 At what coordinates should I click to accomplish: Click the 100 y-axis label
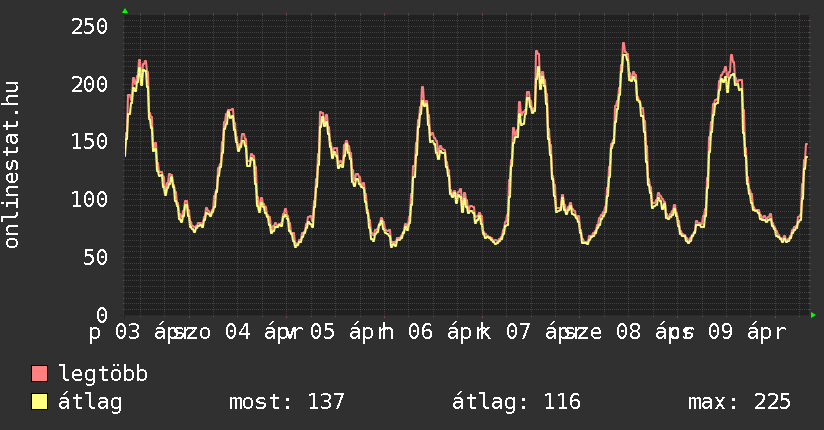89,200
